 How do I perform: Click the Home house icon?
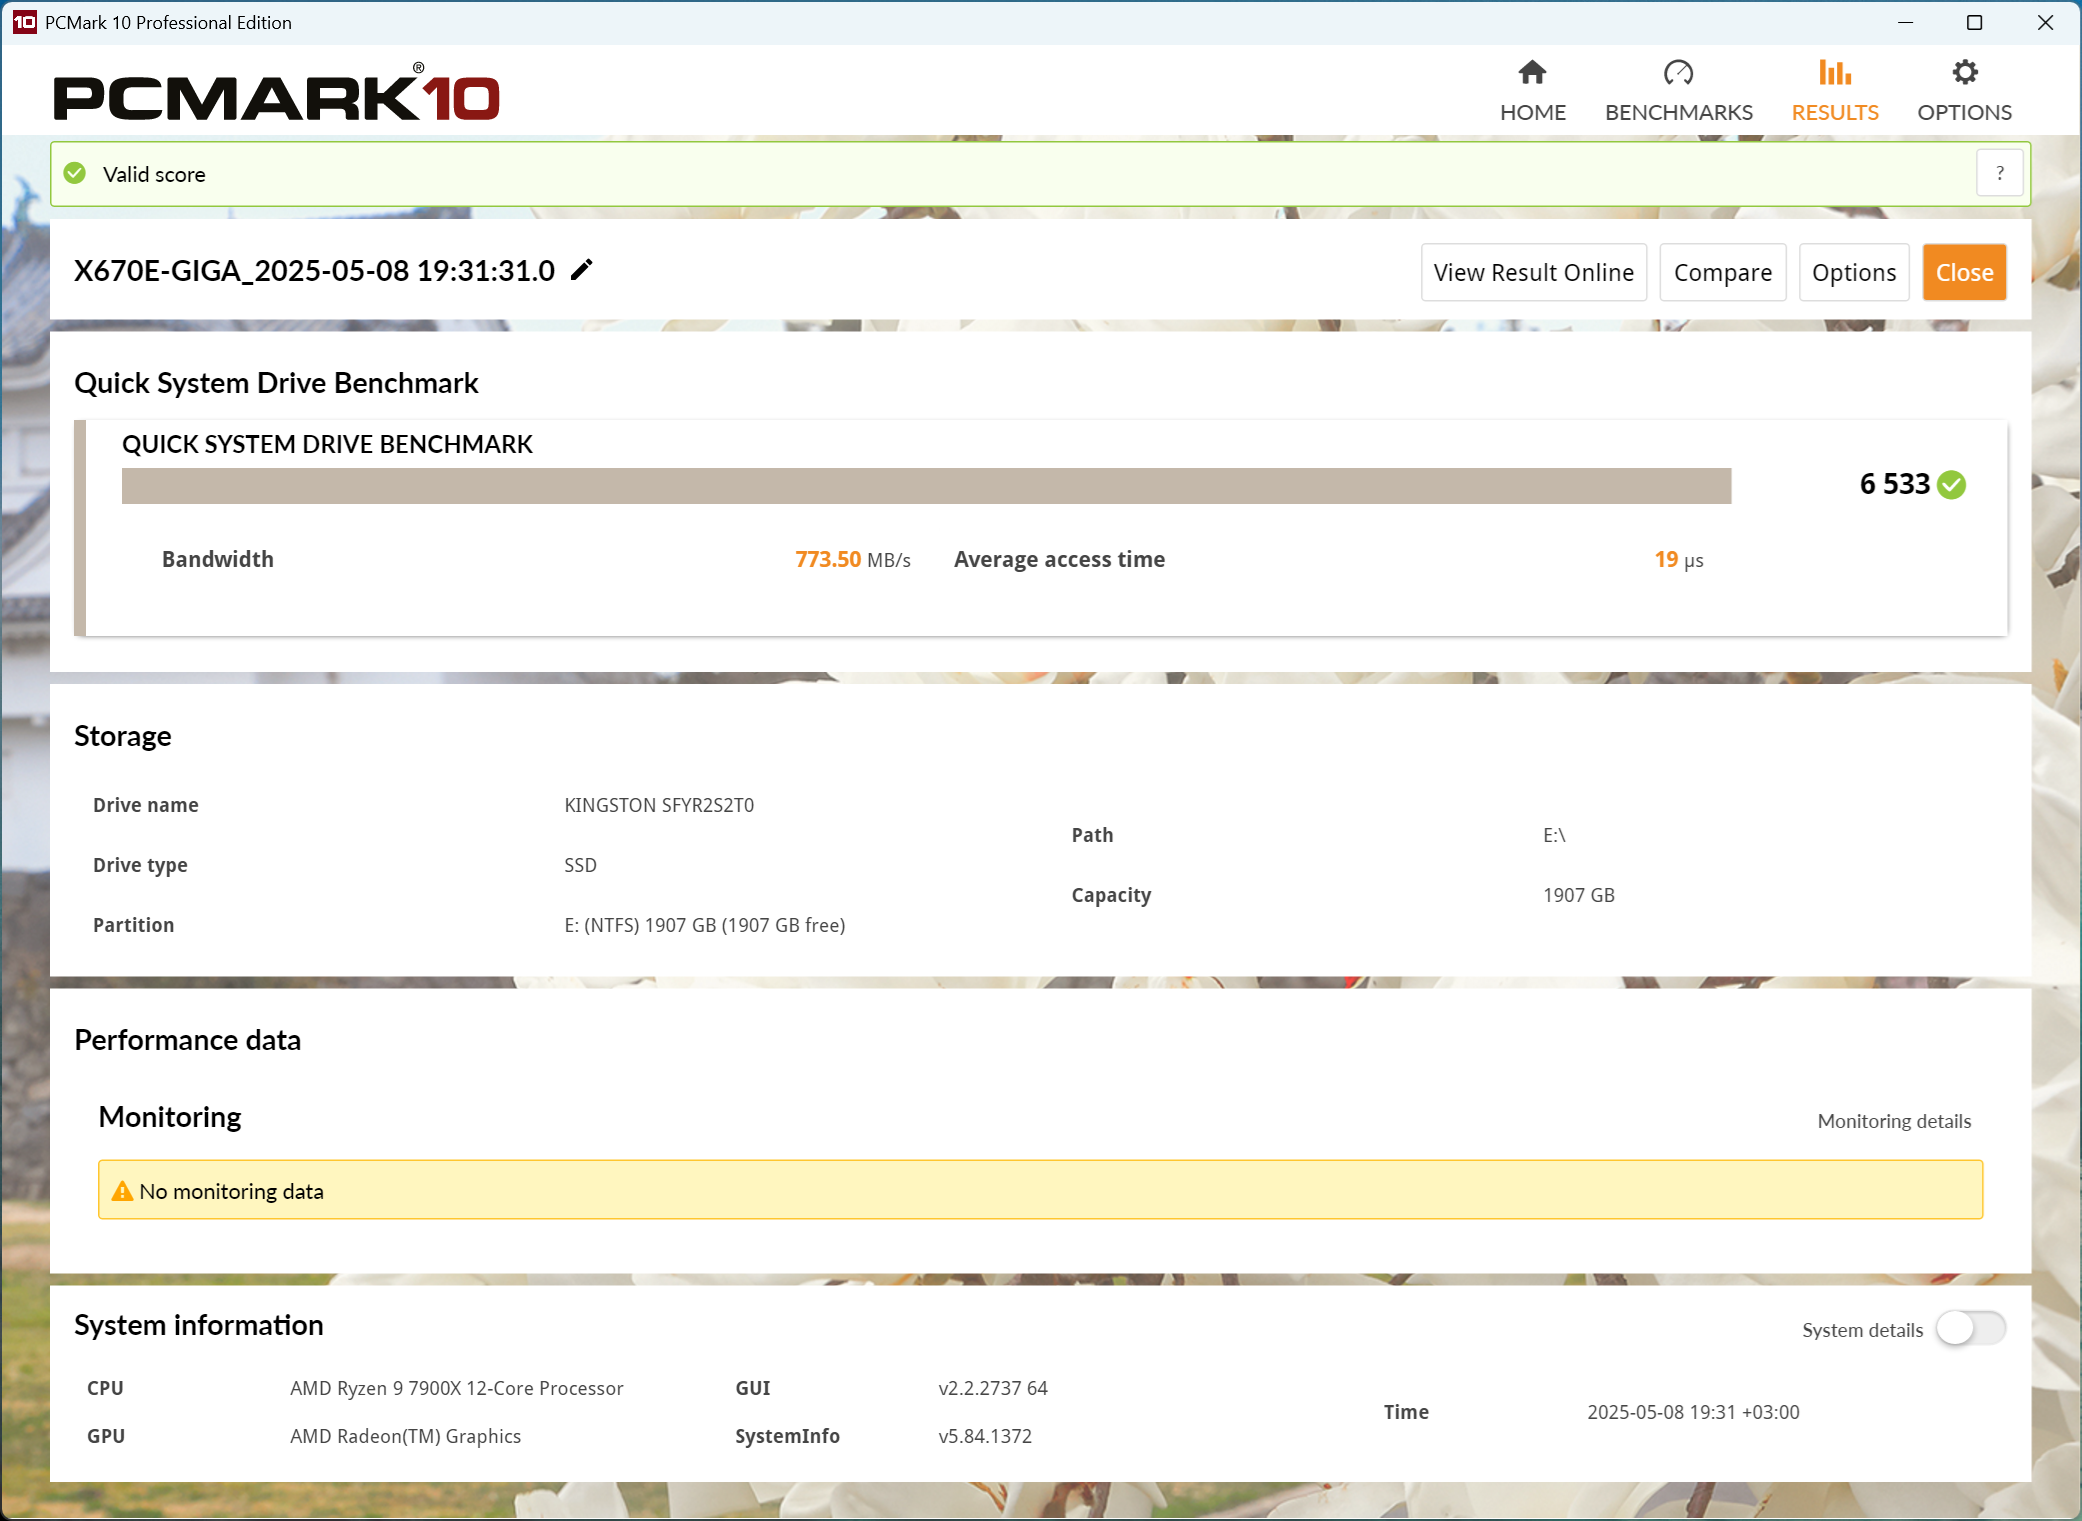pyautogui.click(x=1532, y=73)
